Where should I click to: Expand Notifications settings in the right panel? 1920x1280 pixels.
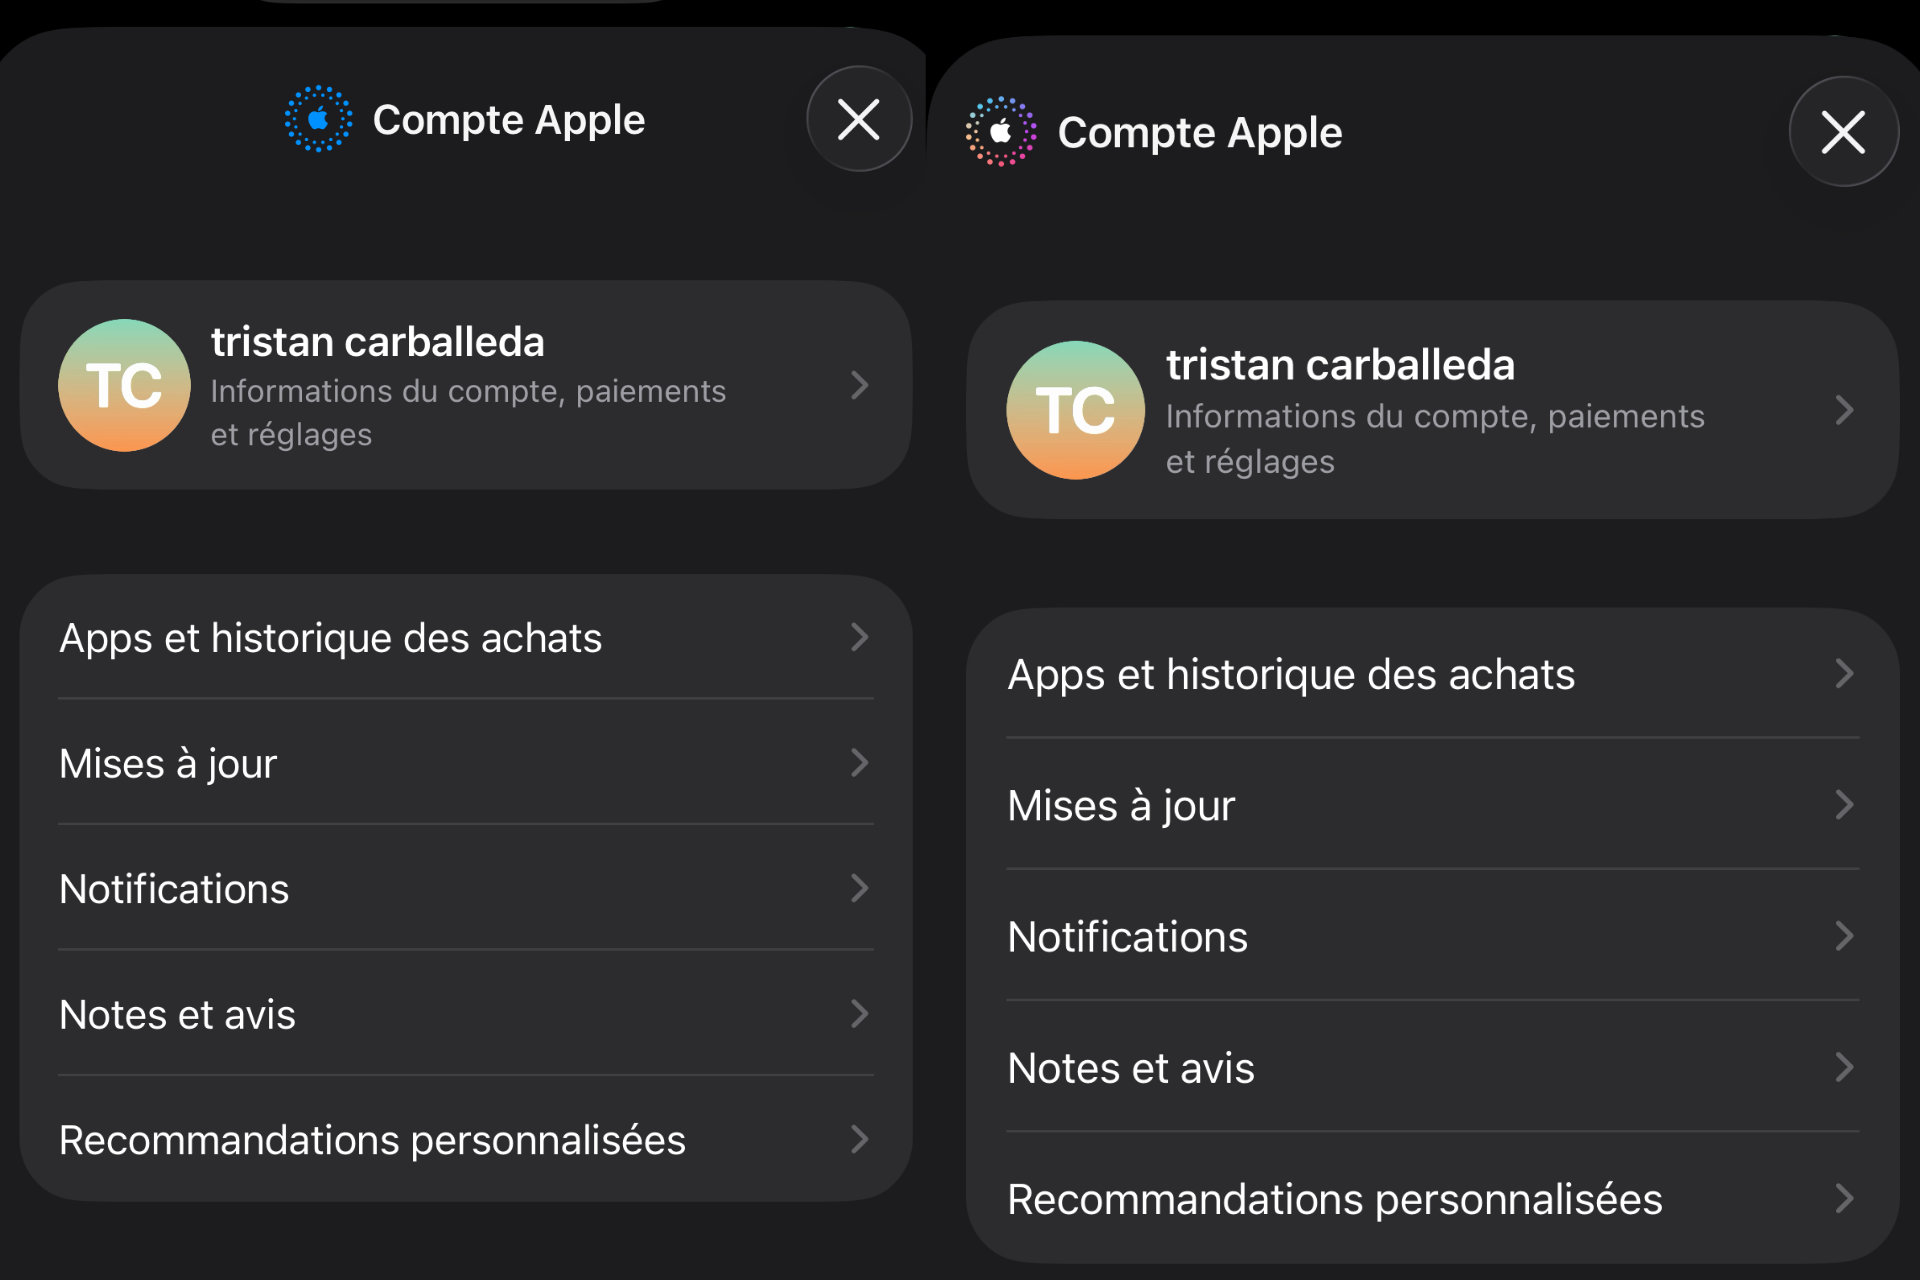point(1127,937)
